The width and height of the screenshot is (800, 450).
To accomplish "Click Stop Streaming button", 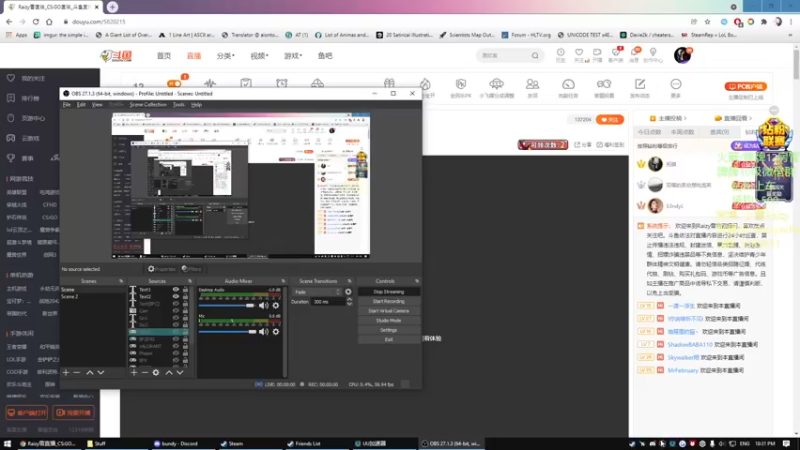I will pyautogui.click(x=389, y=292).
